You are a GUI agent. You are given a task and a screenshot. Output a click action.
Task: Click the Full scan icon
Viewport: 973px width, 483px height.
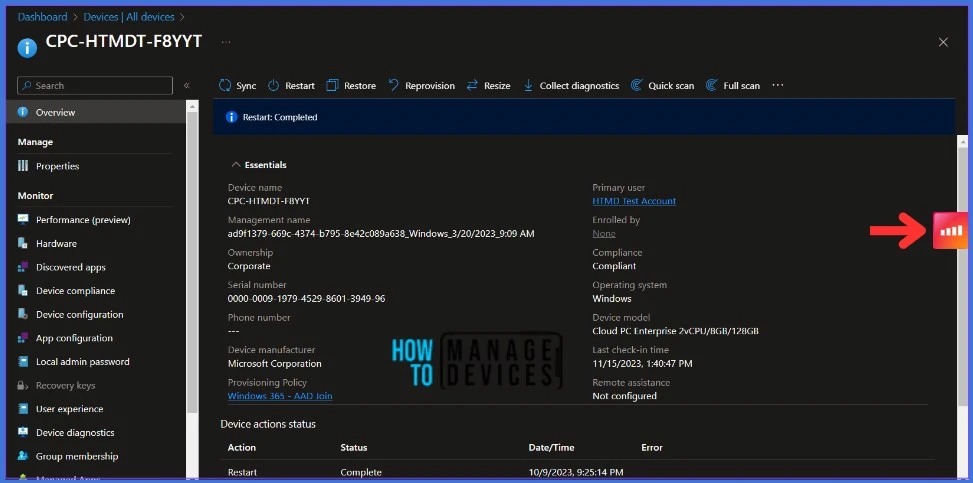coord(712,86)
